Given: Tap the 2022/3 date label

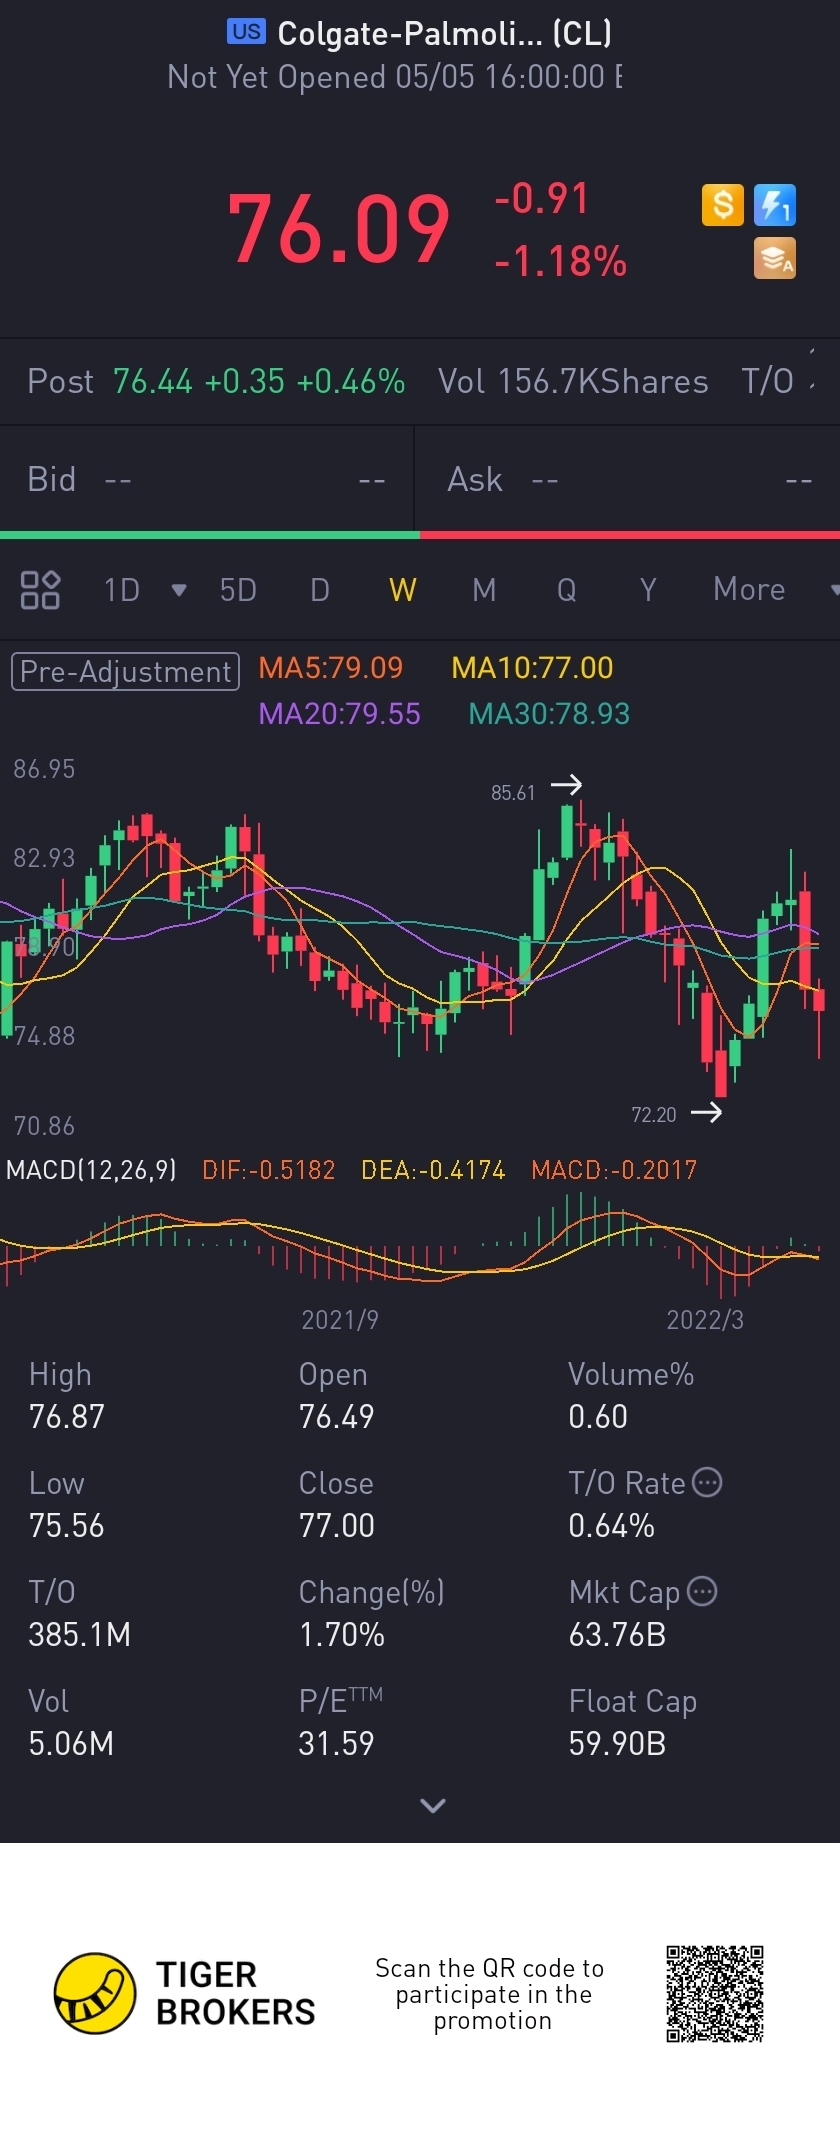Looking at the screenshot, I should pyautogui.click(x=705, y=1320).
